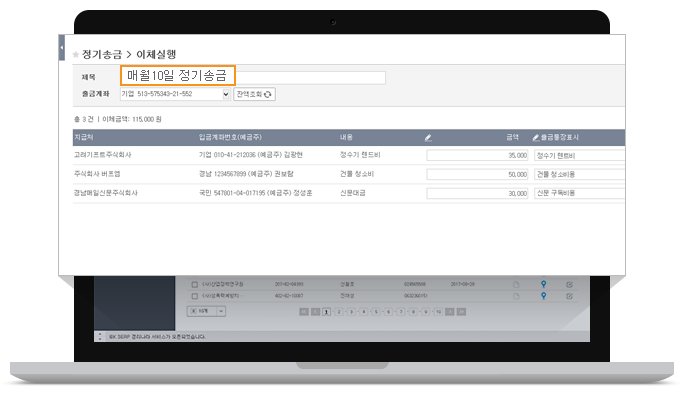
Task: Open document icon on 402-82-10067 row
Action: point(516,296)
